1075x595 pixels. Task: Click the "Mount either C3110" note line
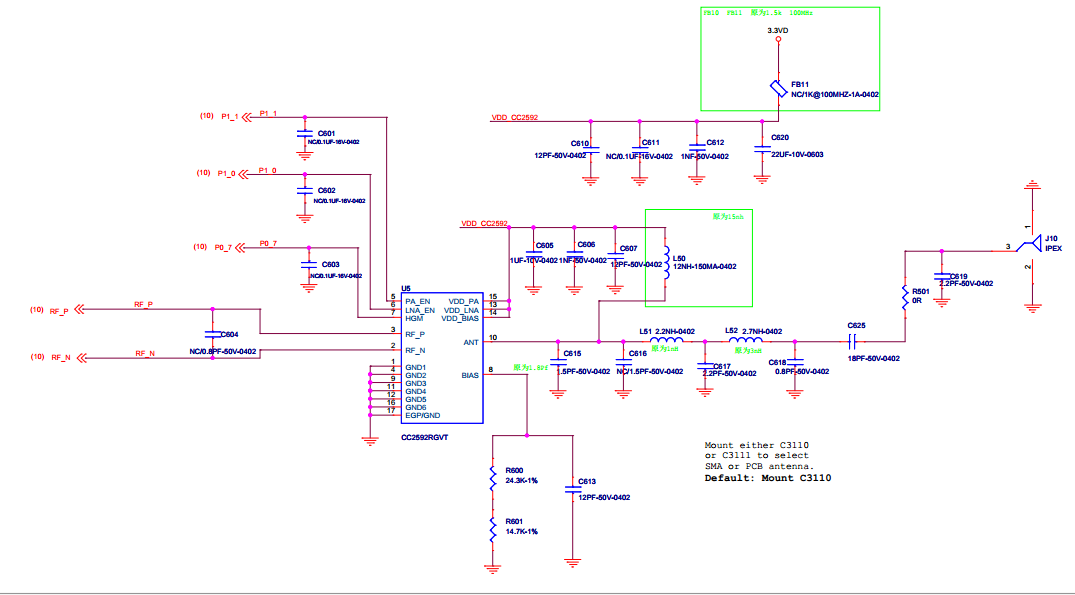757,446
